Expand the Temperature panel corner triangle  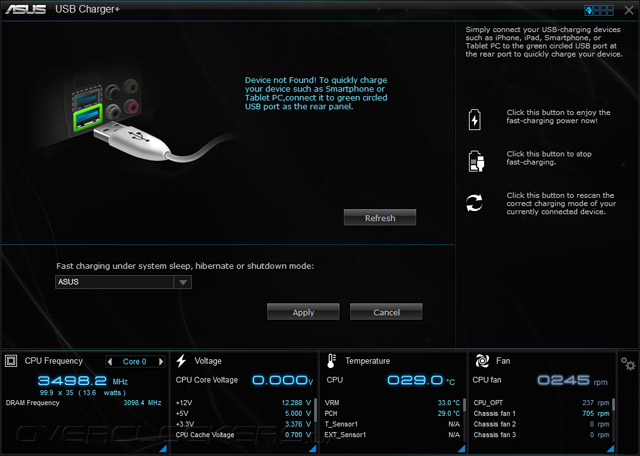pyautogui.click(x=461, y=449)
